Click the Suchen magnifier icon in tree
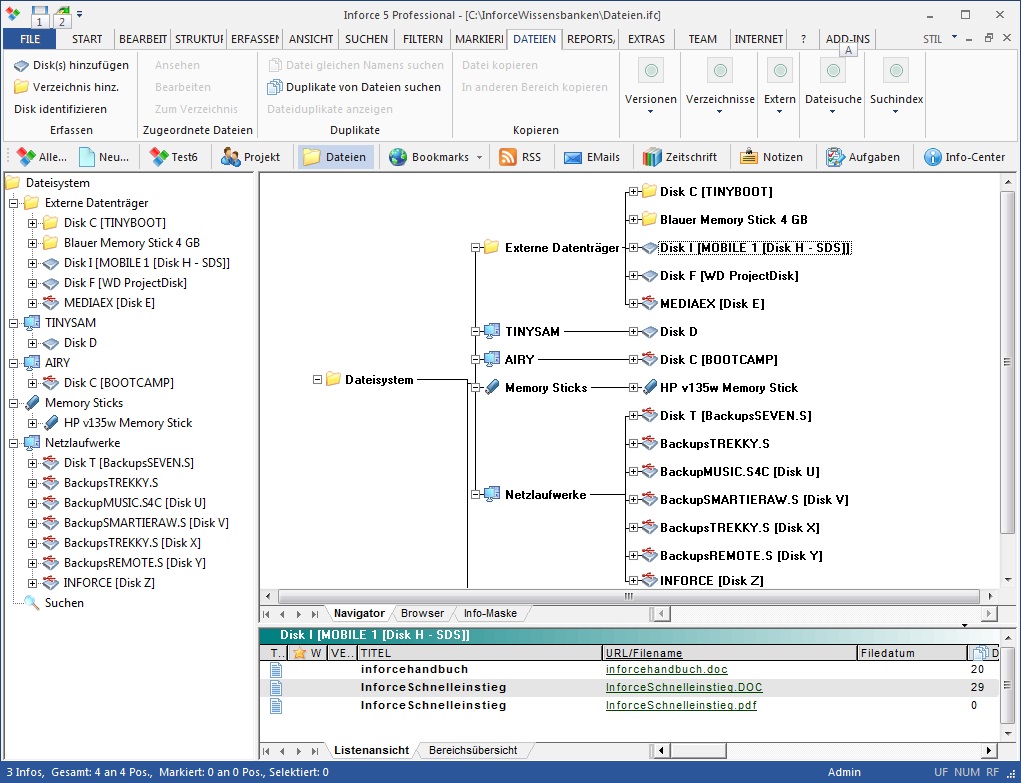The image size is (1021, 783). 31,603
